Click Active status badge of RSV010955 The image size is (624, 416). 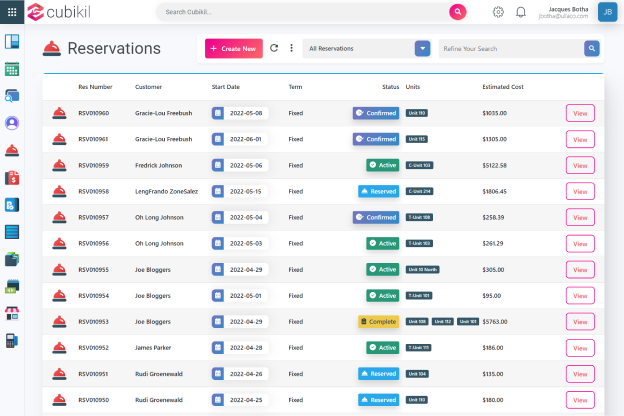382,270
